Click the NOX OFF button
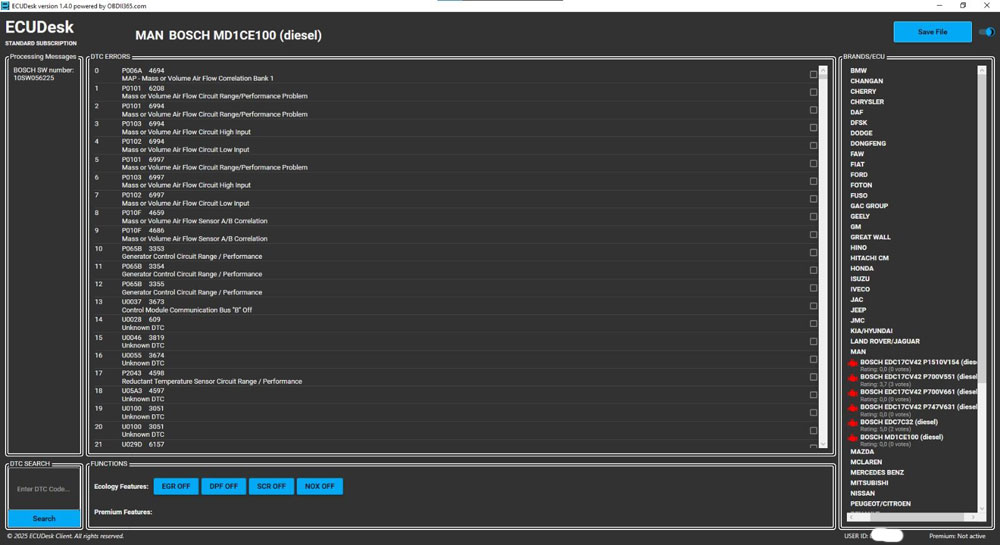The image size is (1000, 545). [320, 486]
